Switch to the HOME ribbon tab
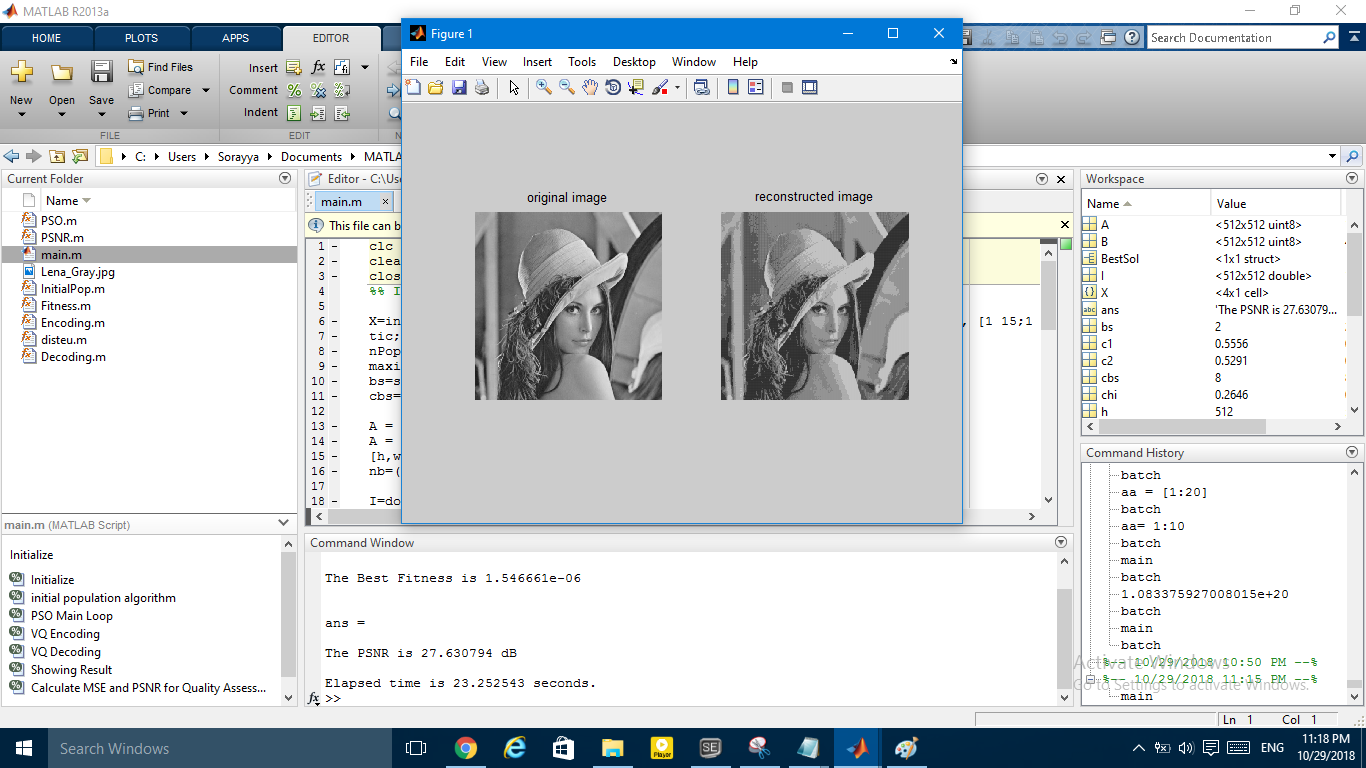This screenshot has width=1366, height=768. pos(46,38)
